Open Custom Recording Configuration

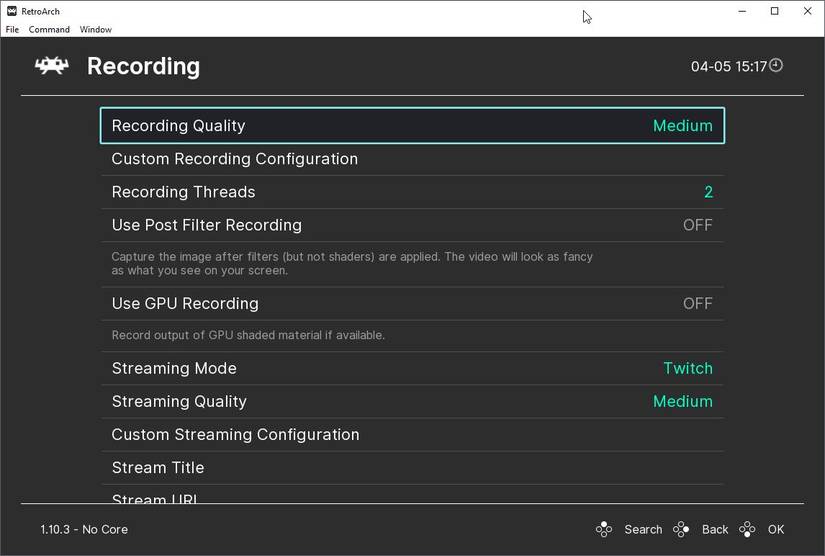[234, 159]
